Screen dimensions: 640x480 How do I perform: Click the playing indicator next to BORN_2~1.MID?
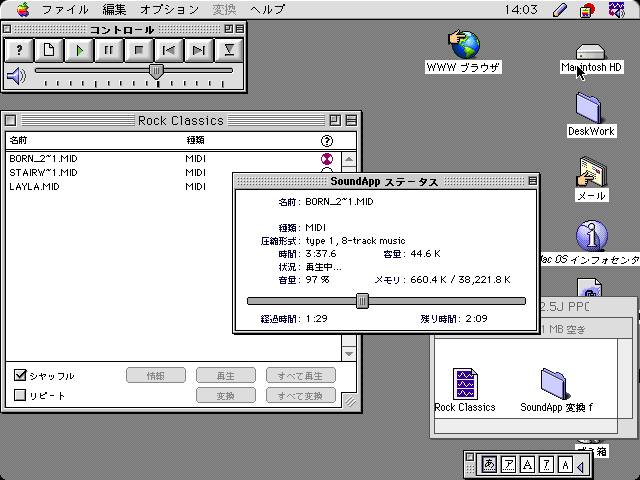(x=327, y=159)
